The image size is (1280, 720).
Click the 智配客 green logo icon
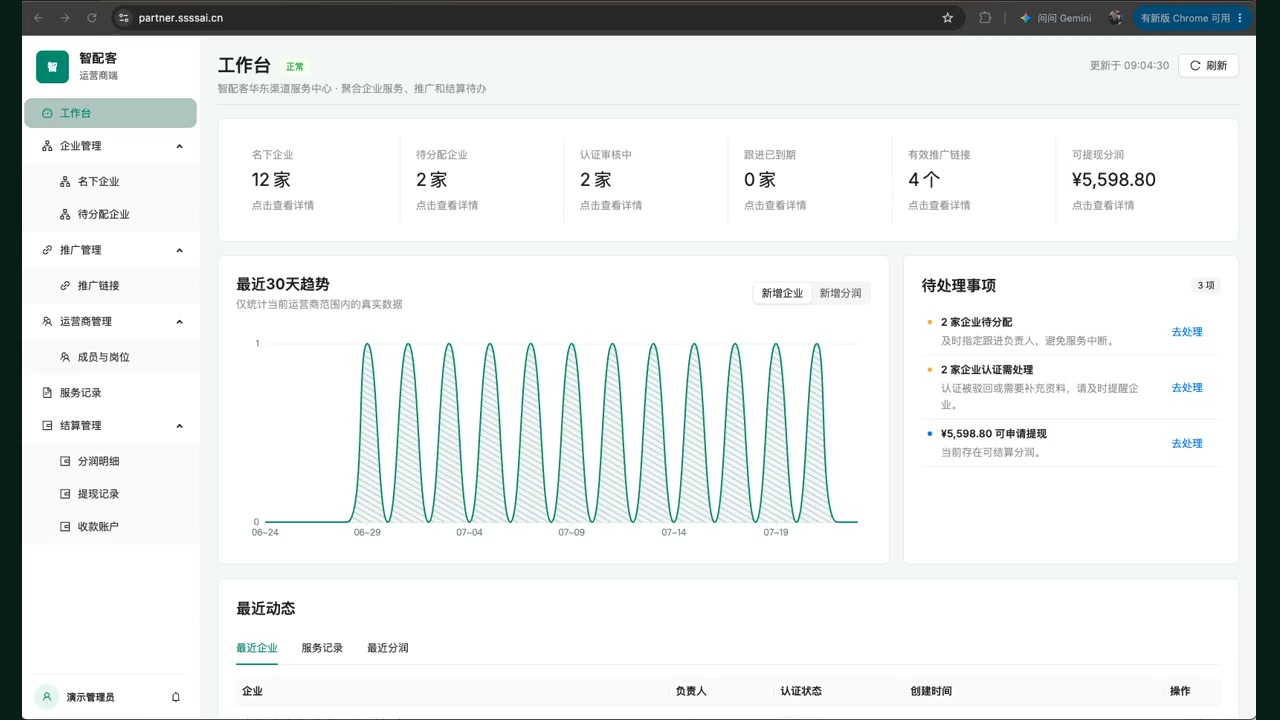click(x=52, y=67)
